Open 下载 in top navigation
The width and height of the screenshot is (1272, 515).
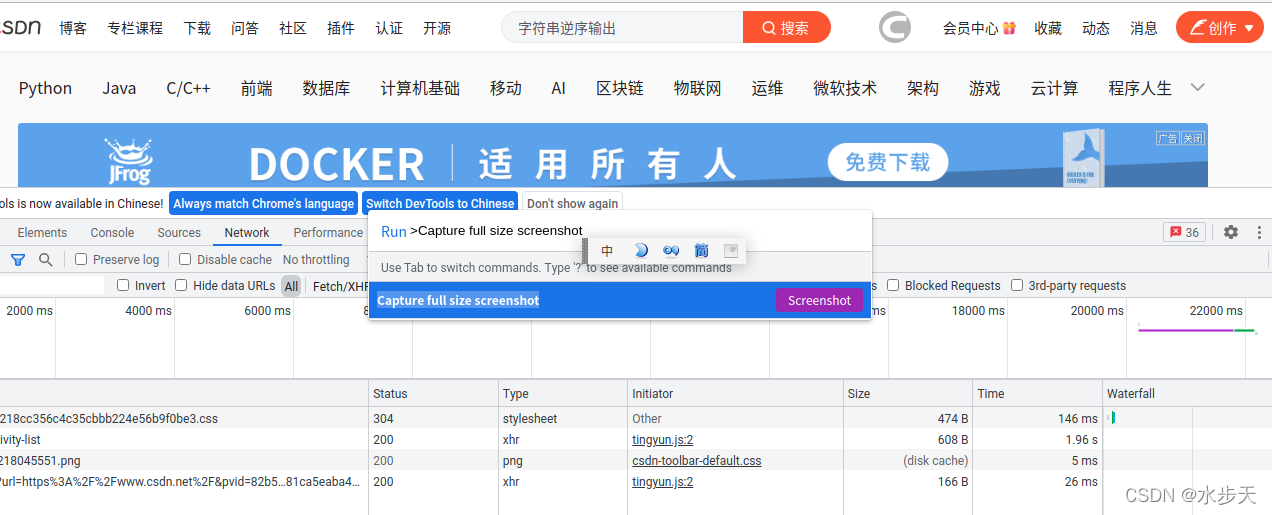click(197, 28)
